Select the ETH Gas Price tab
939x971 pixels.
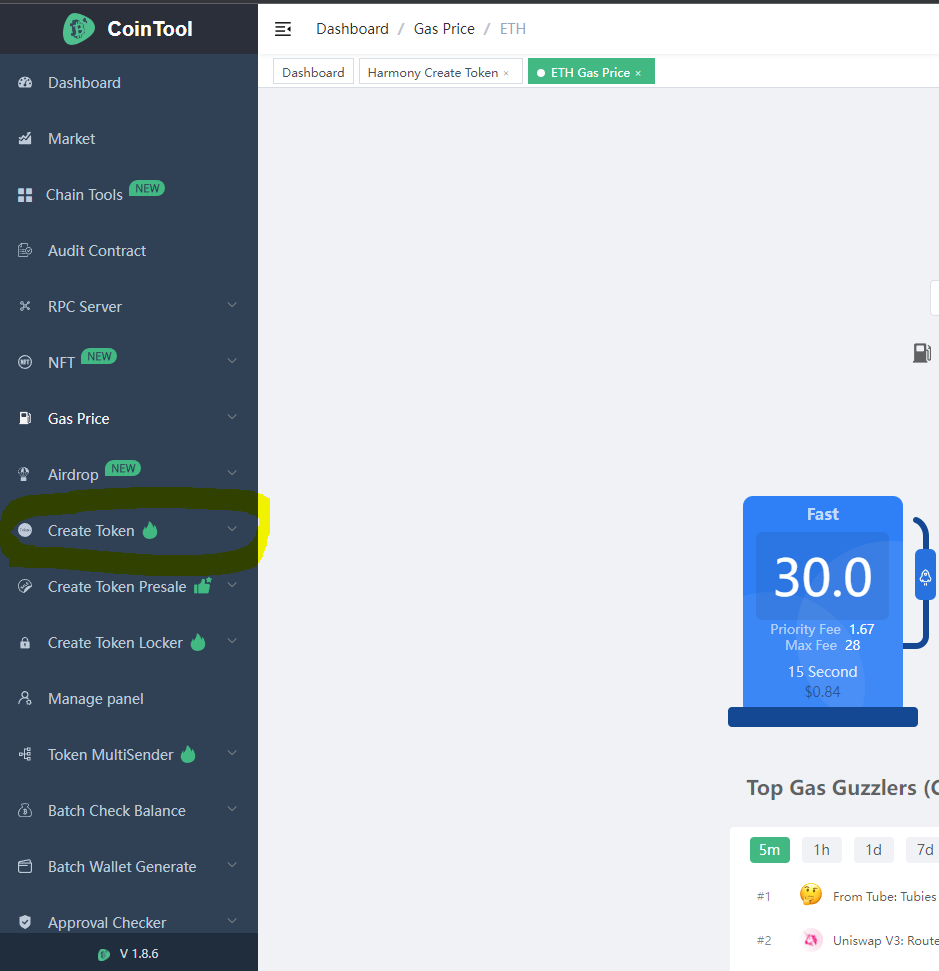pos(590,72)
